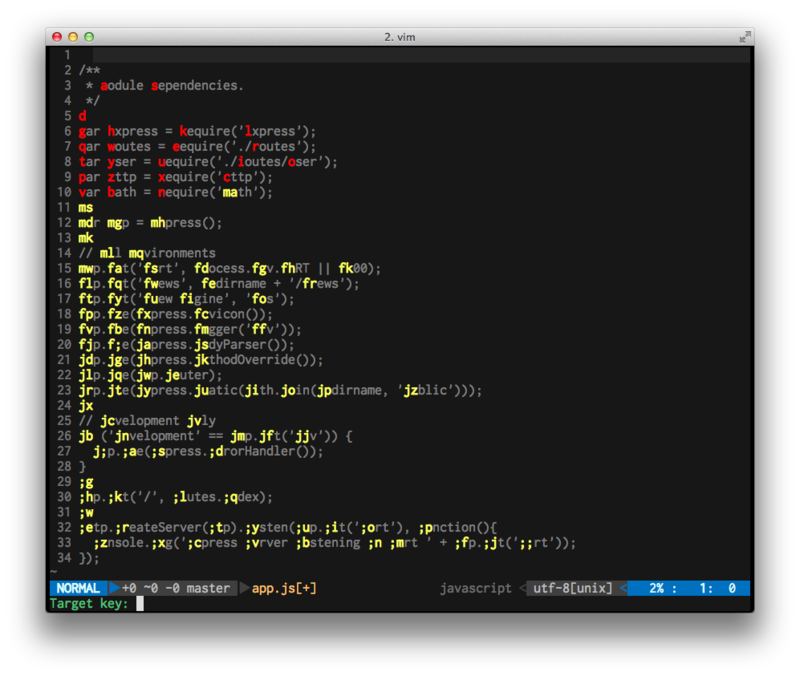Click the '2. vim' window title

400,37
